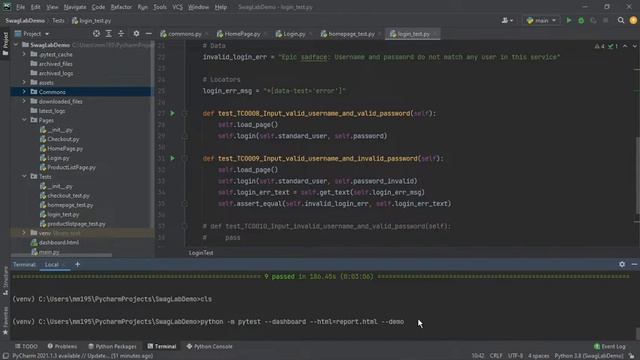Open productlistpage_test.py in the project tree
The width and height of the screenshot is (640, 360).
tap(76, 224)
